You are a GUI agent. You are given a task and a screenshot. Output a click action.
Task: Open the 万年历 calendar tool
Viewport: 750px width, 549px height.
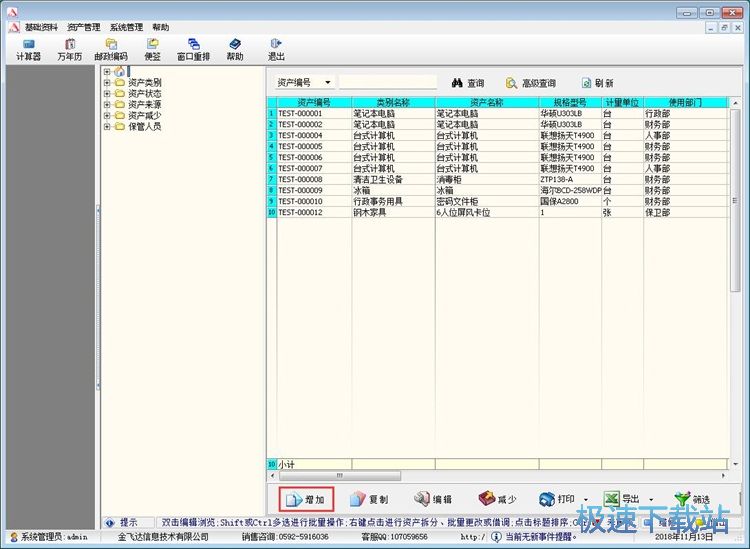tap(69, 49)
